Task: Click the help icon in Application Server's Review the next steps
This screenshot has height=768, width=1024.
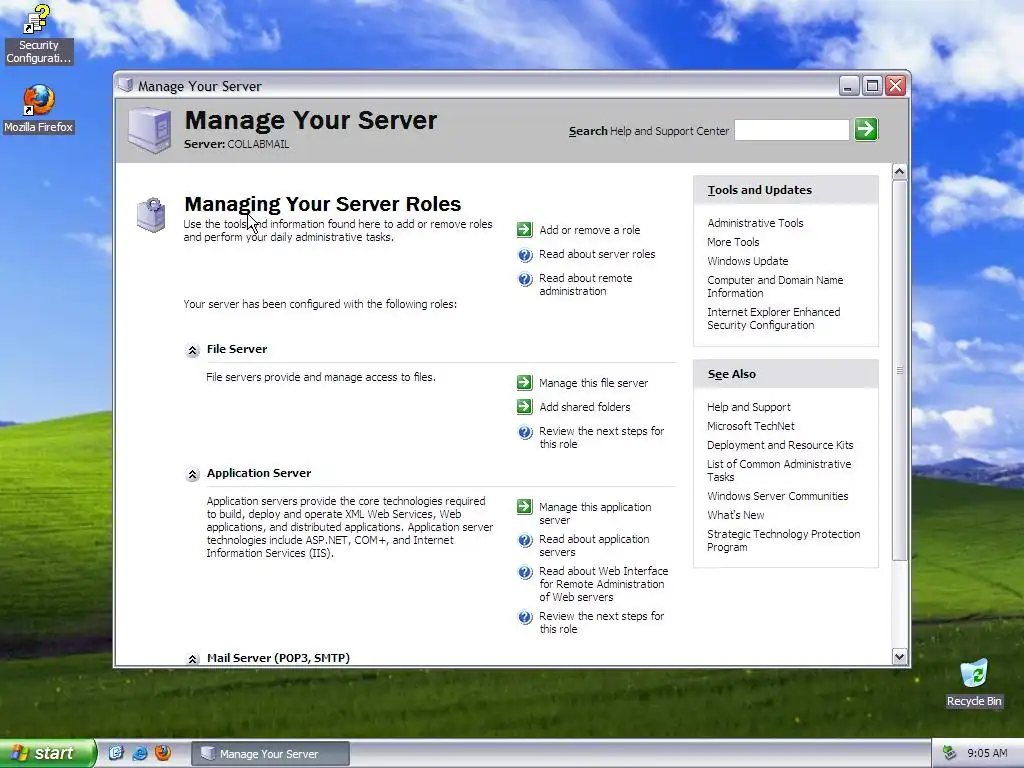Action: point(525,617)
